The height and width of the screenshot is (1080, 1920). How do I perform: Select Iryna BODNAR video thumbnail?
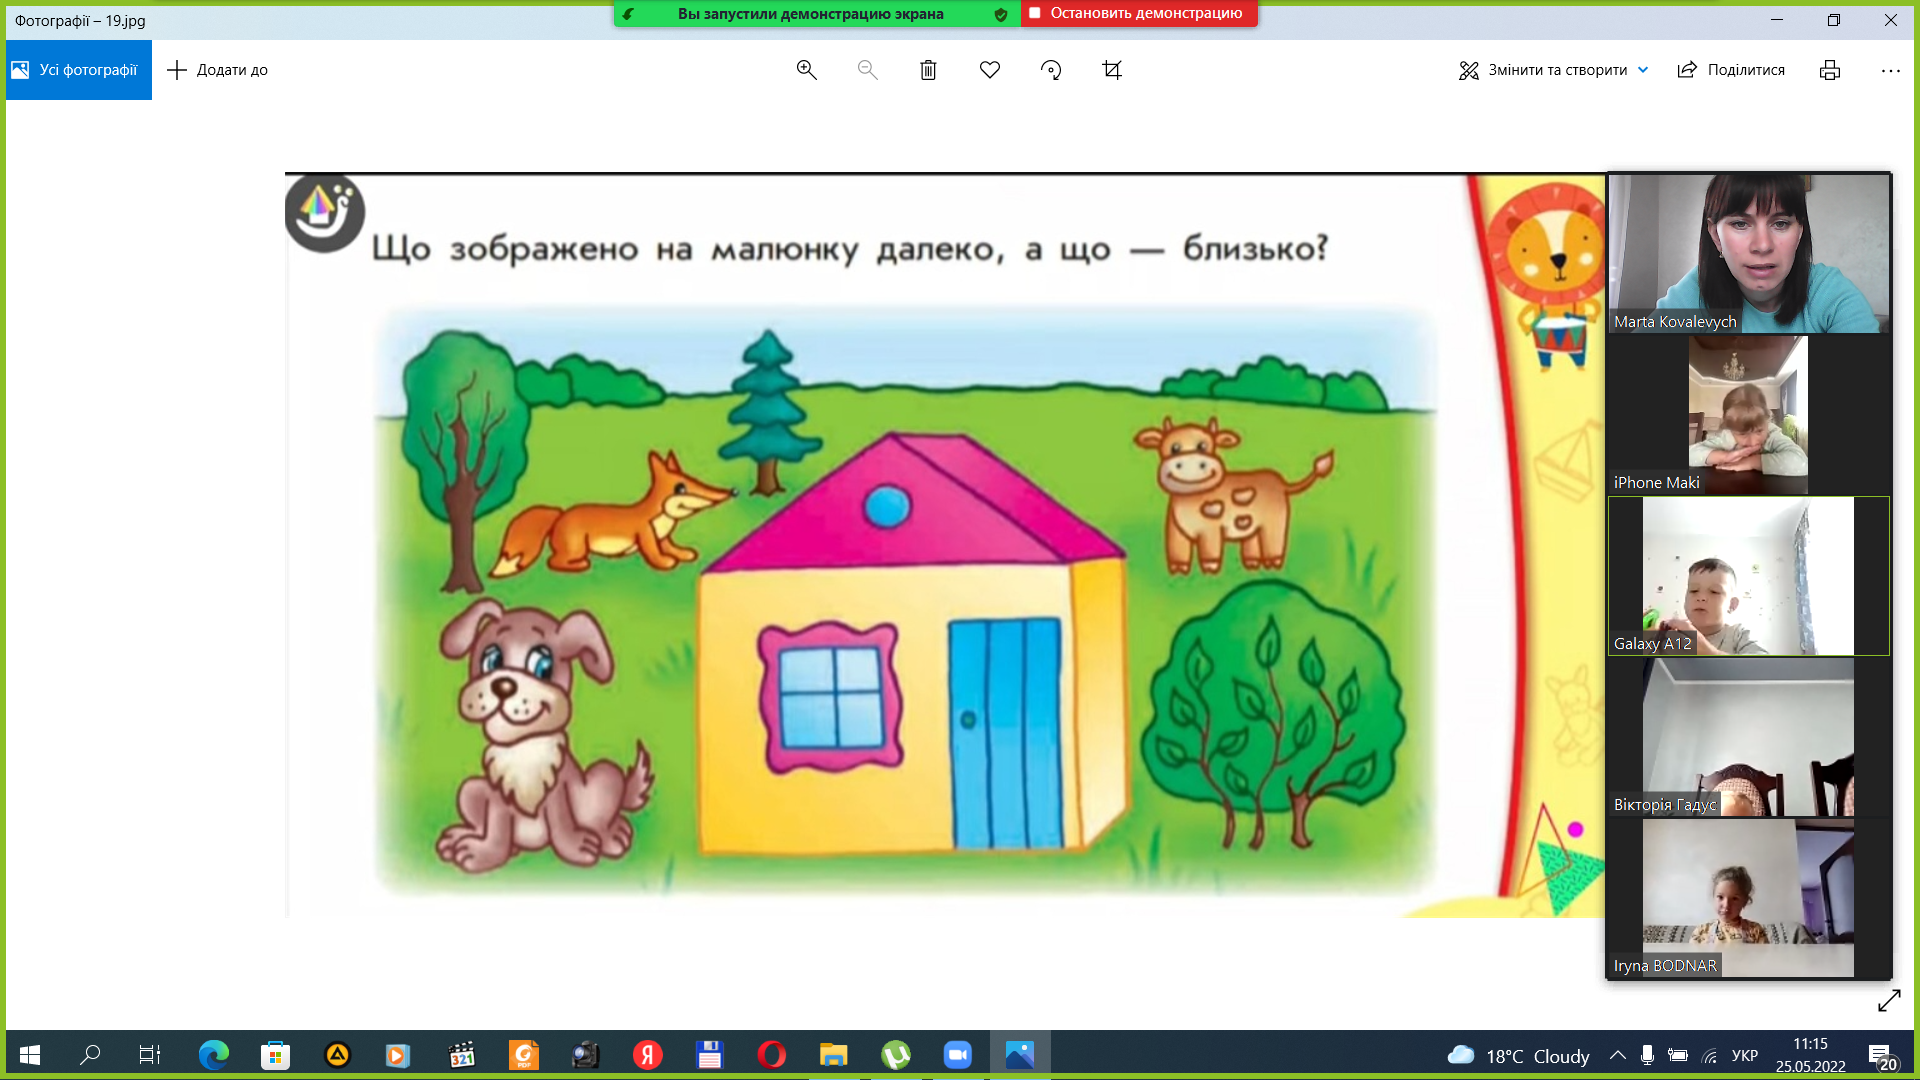tap(1749, 898)
